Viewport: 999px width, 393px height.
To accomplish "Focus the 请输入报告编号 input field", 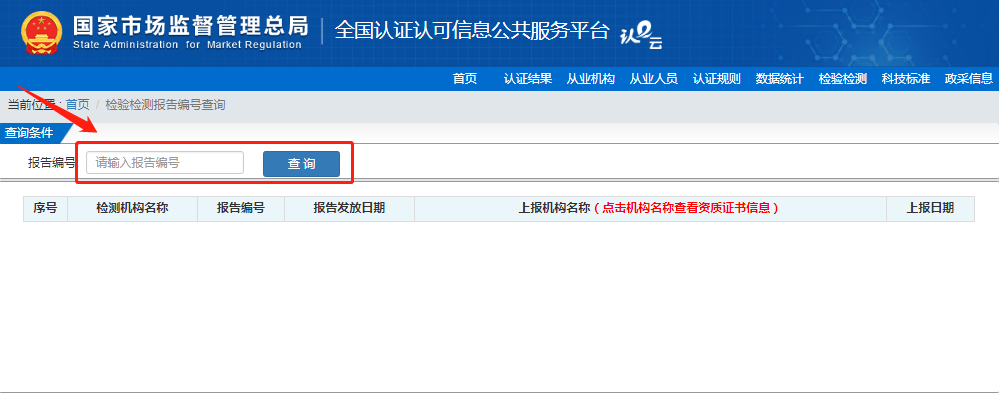I will point(165,163).
